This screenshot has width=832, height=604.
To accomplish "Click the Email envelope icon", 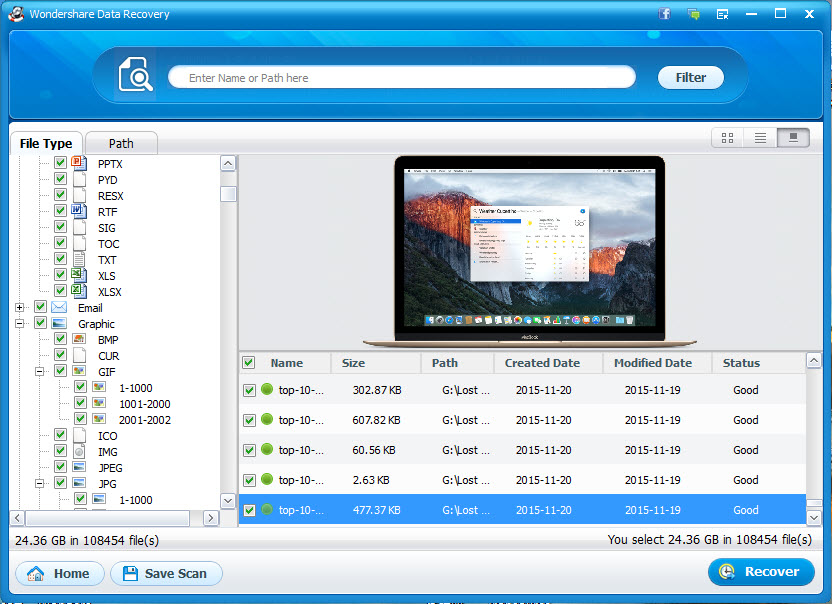I will 59,307.
